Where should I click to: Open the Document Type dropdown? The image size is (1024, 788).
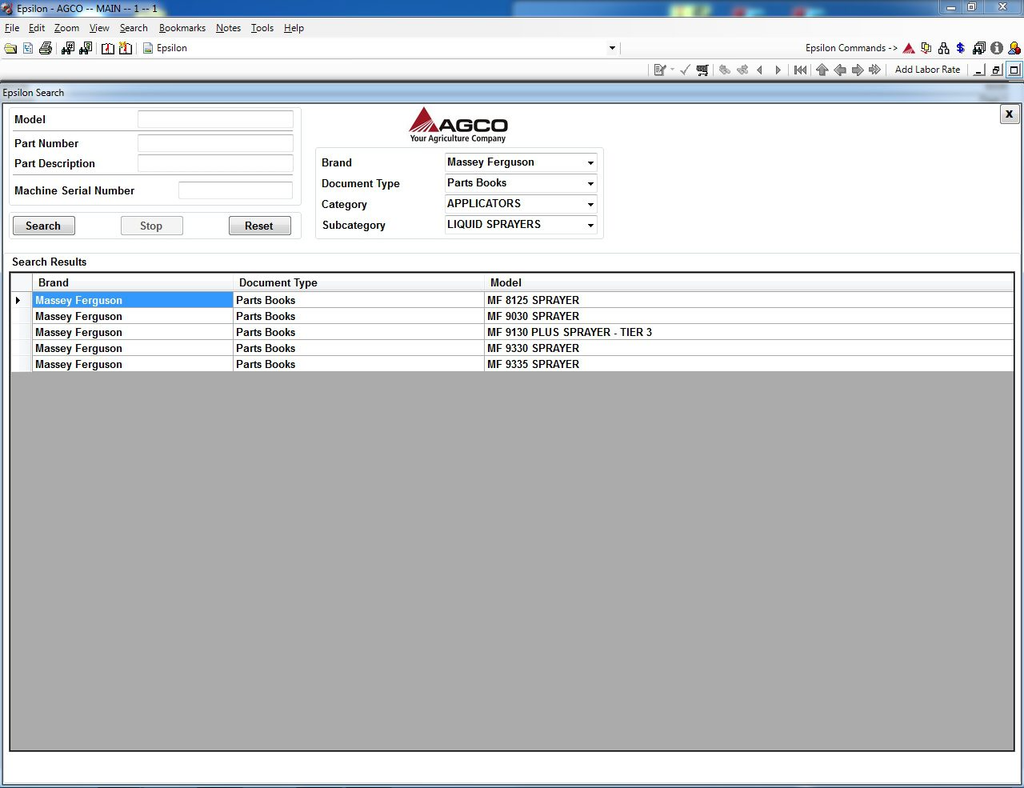click(x=590, y=184)
